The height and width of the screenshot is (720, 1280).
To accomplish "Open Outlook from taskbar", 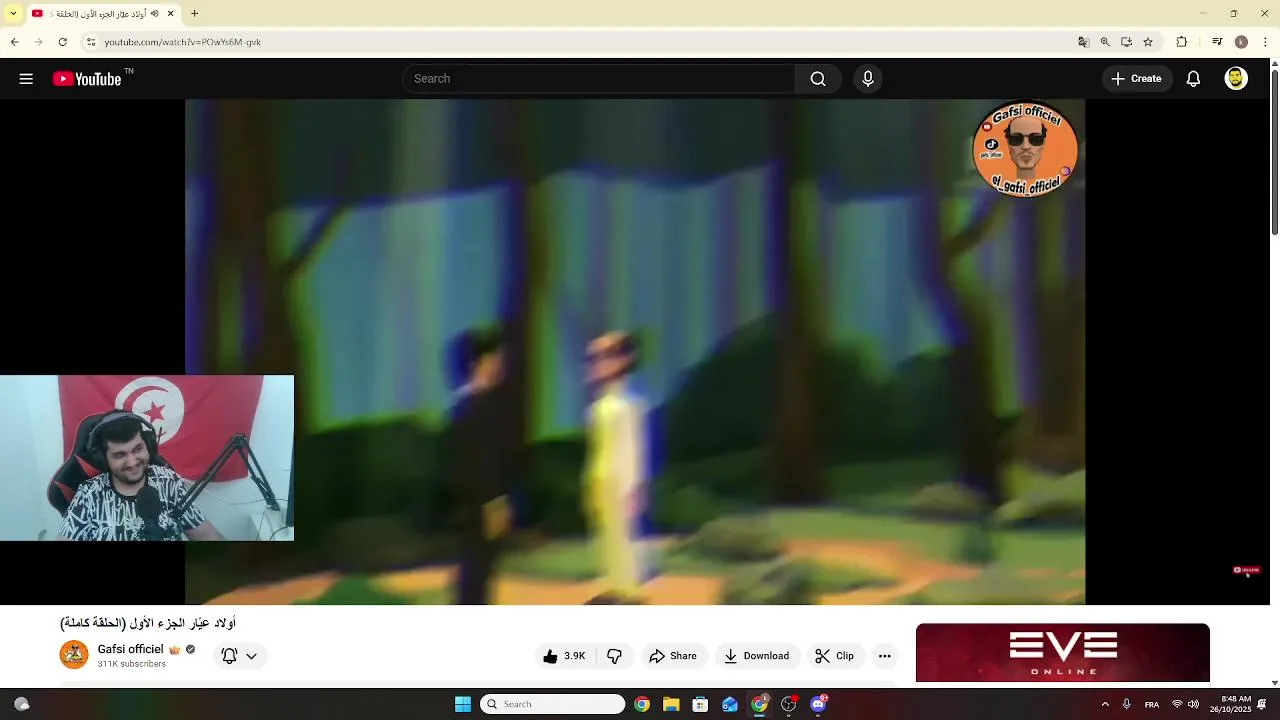I will 730,704.
